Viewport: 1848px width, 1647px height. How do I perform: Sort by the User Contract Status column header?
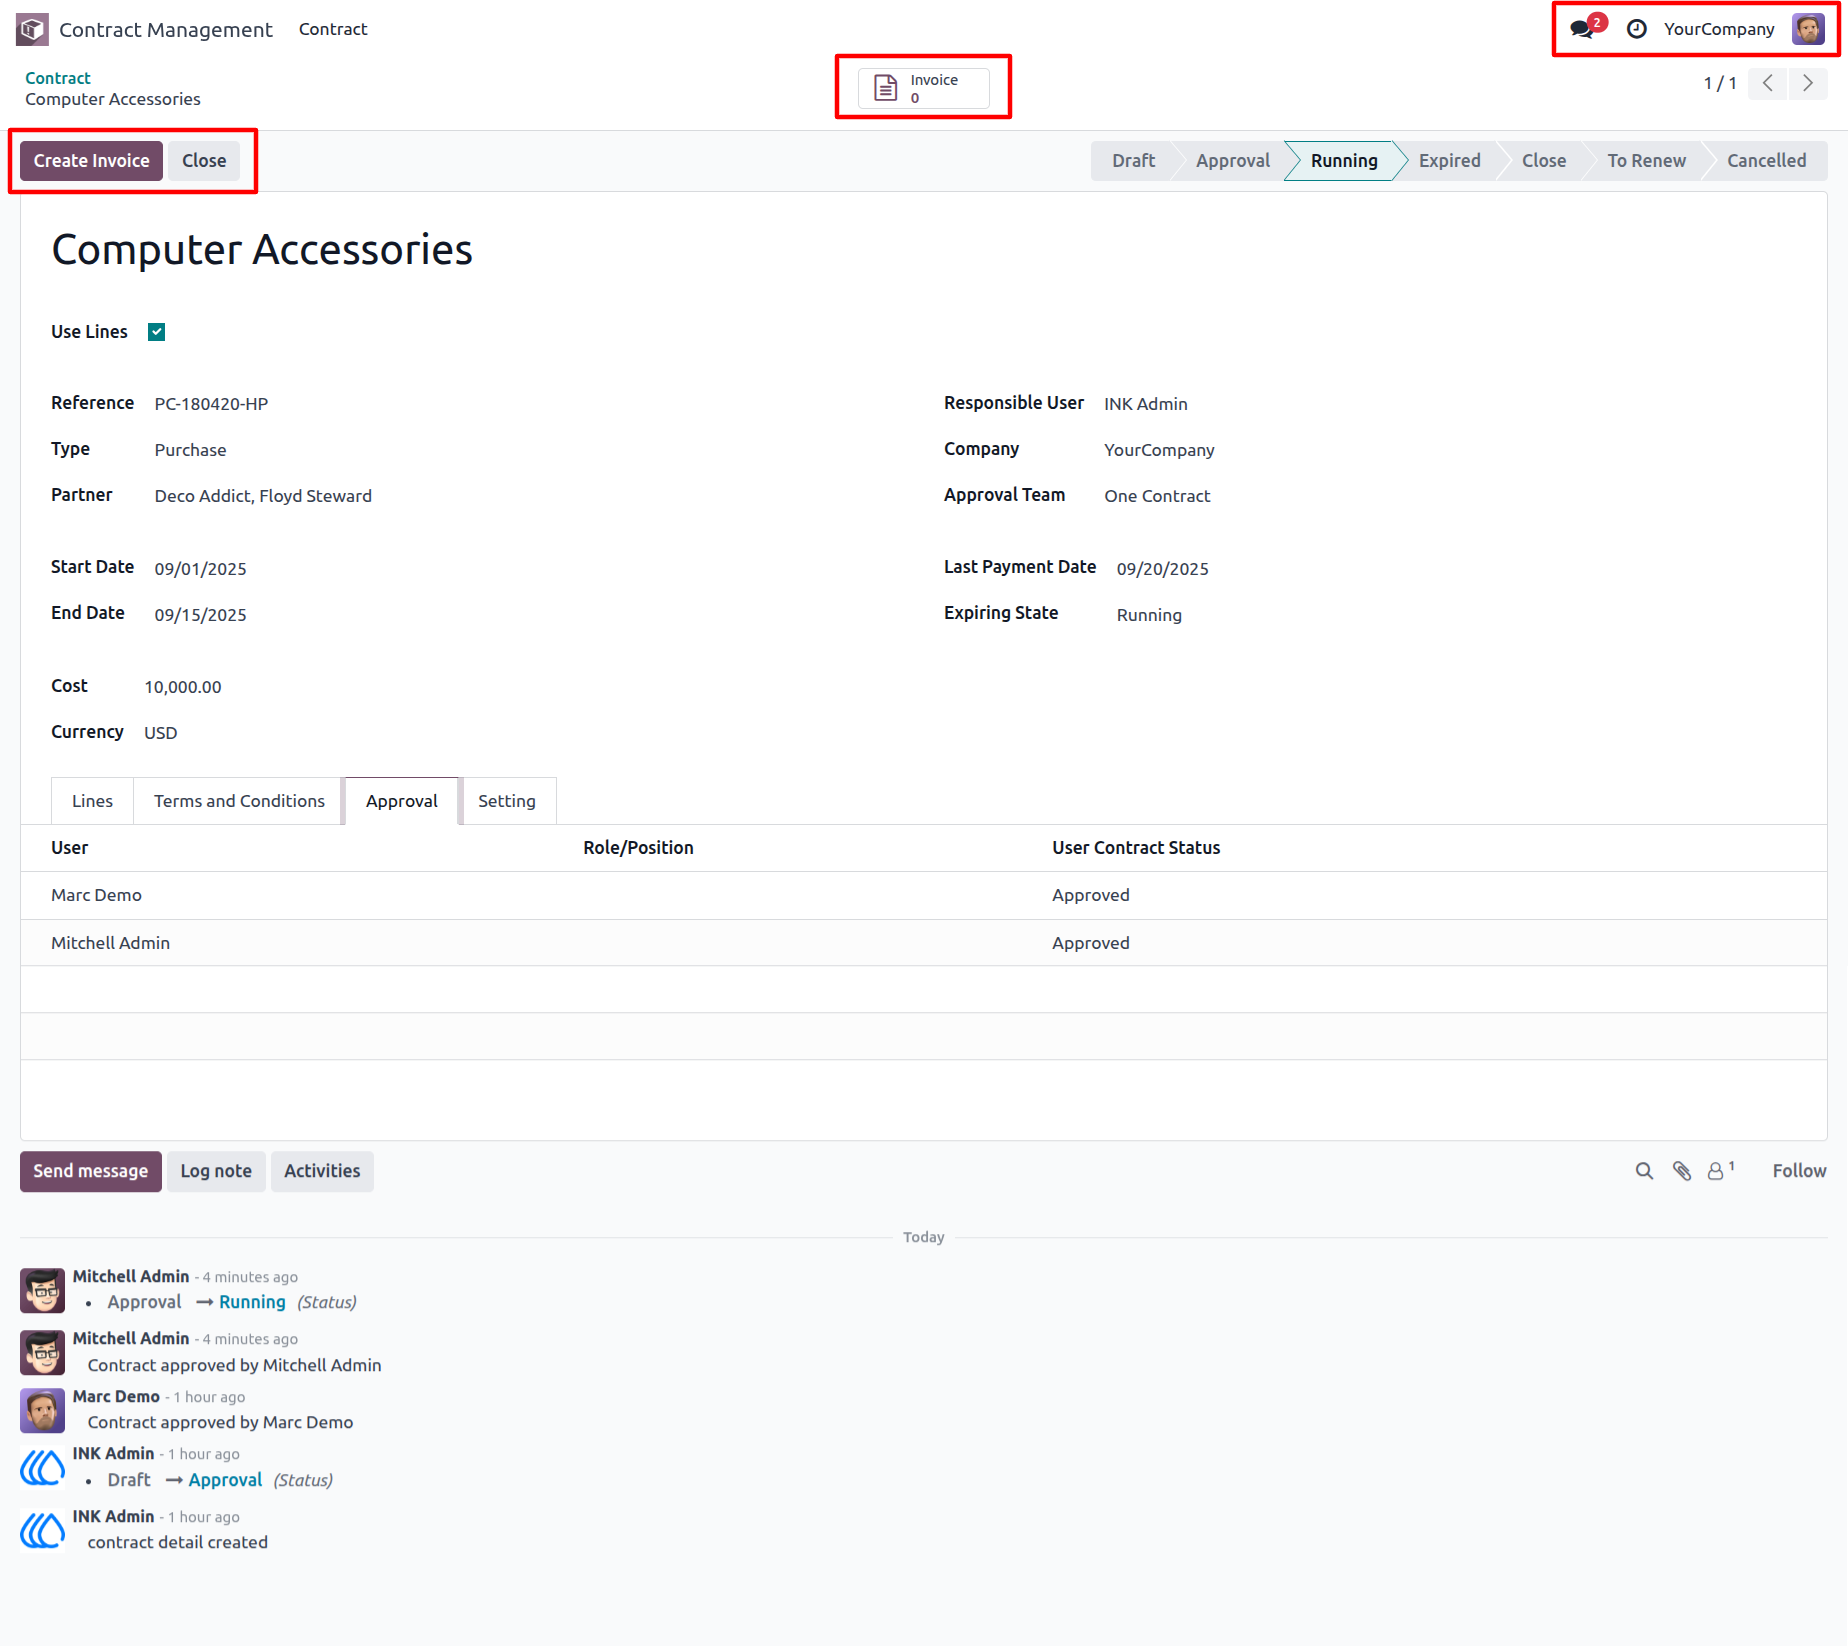point(1136,848)
